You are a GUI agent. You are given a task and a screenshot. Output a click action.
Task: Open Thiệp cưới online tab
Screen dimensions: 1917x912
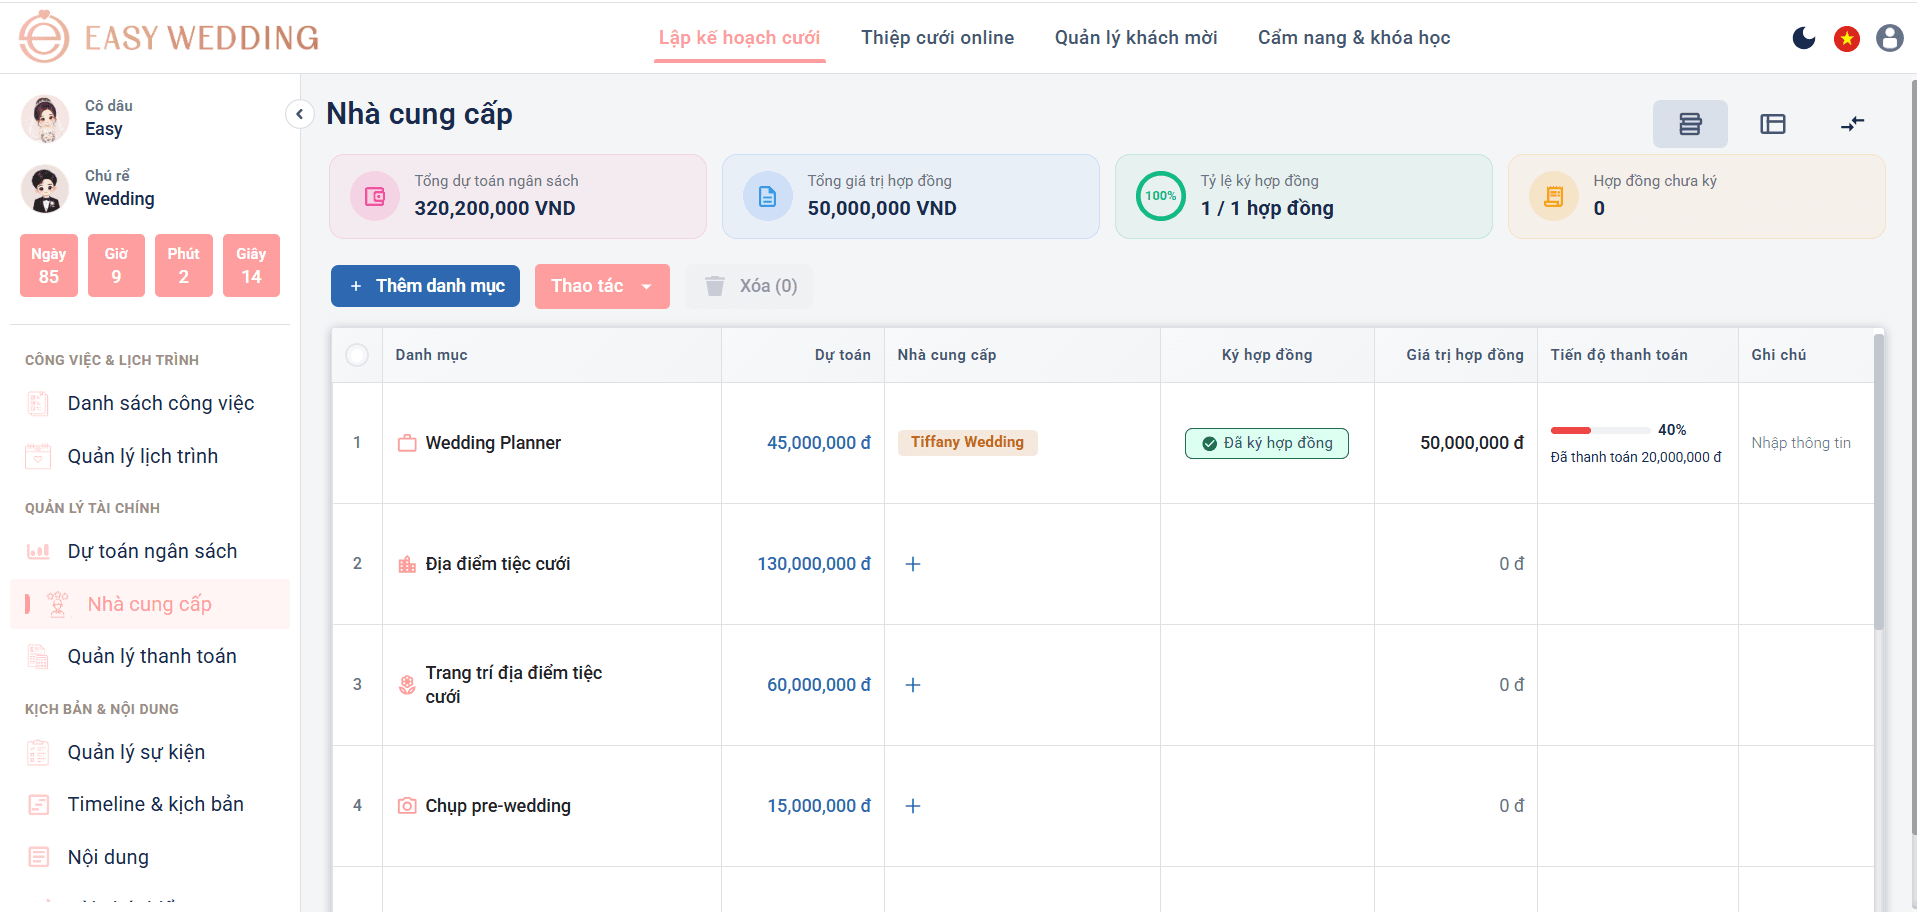(x=938, y=38)
